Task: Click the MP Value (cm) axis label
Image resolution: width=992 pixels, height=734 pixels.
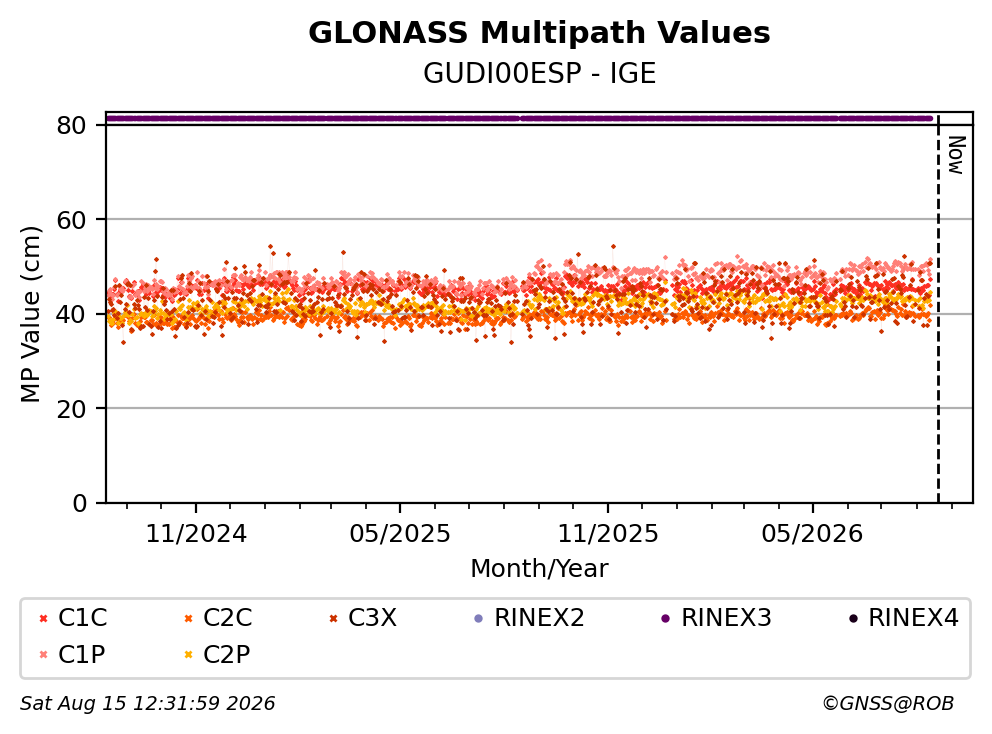Action: [30, 314]
